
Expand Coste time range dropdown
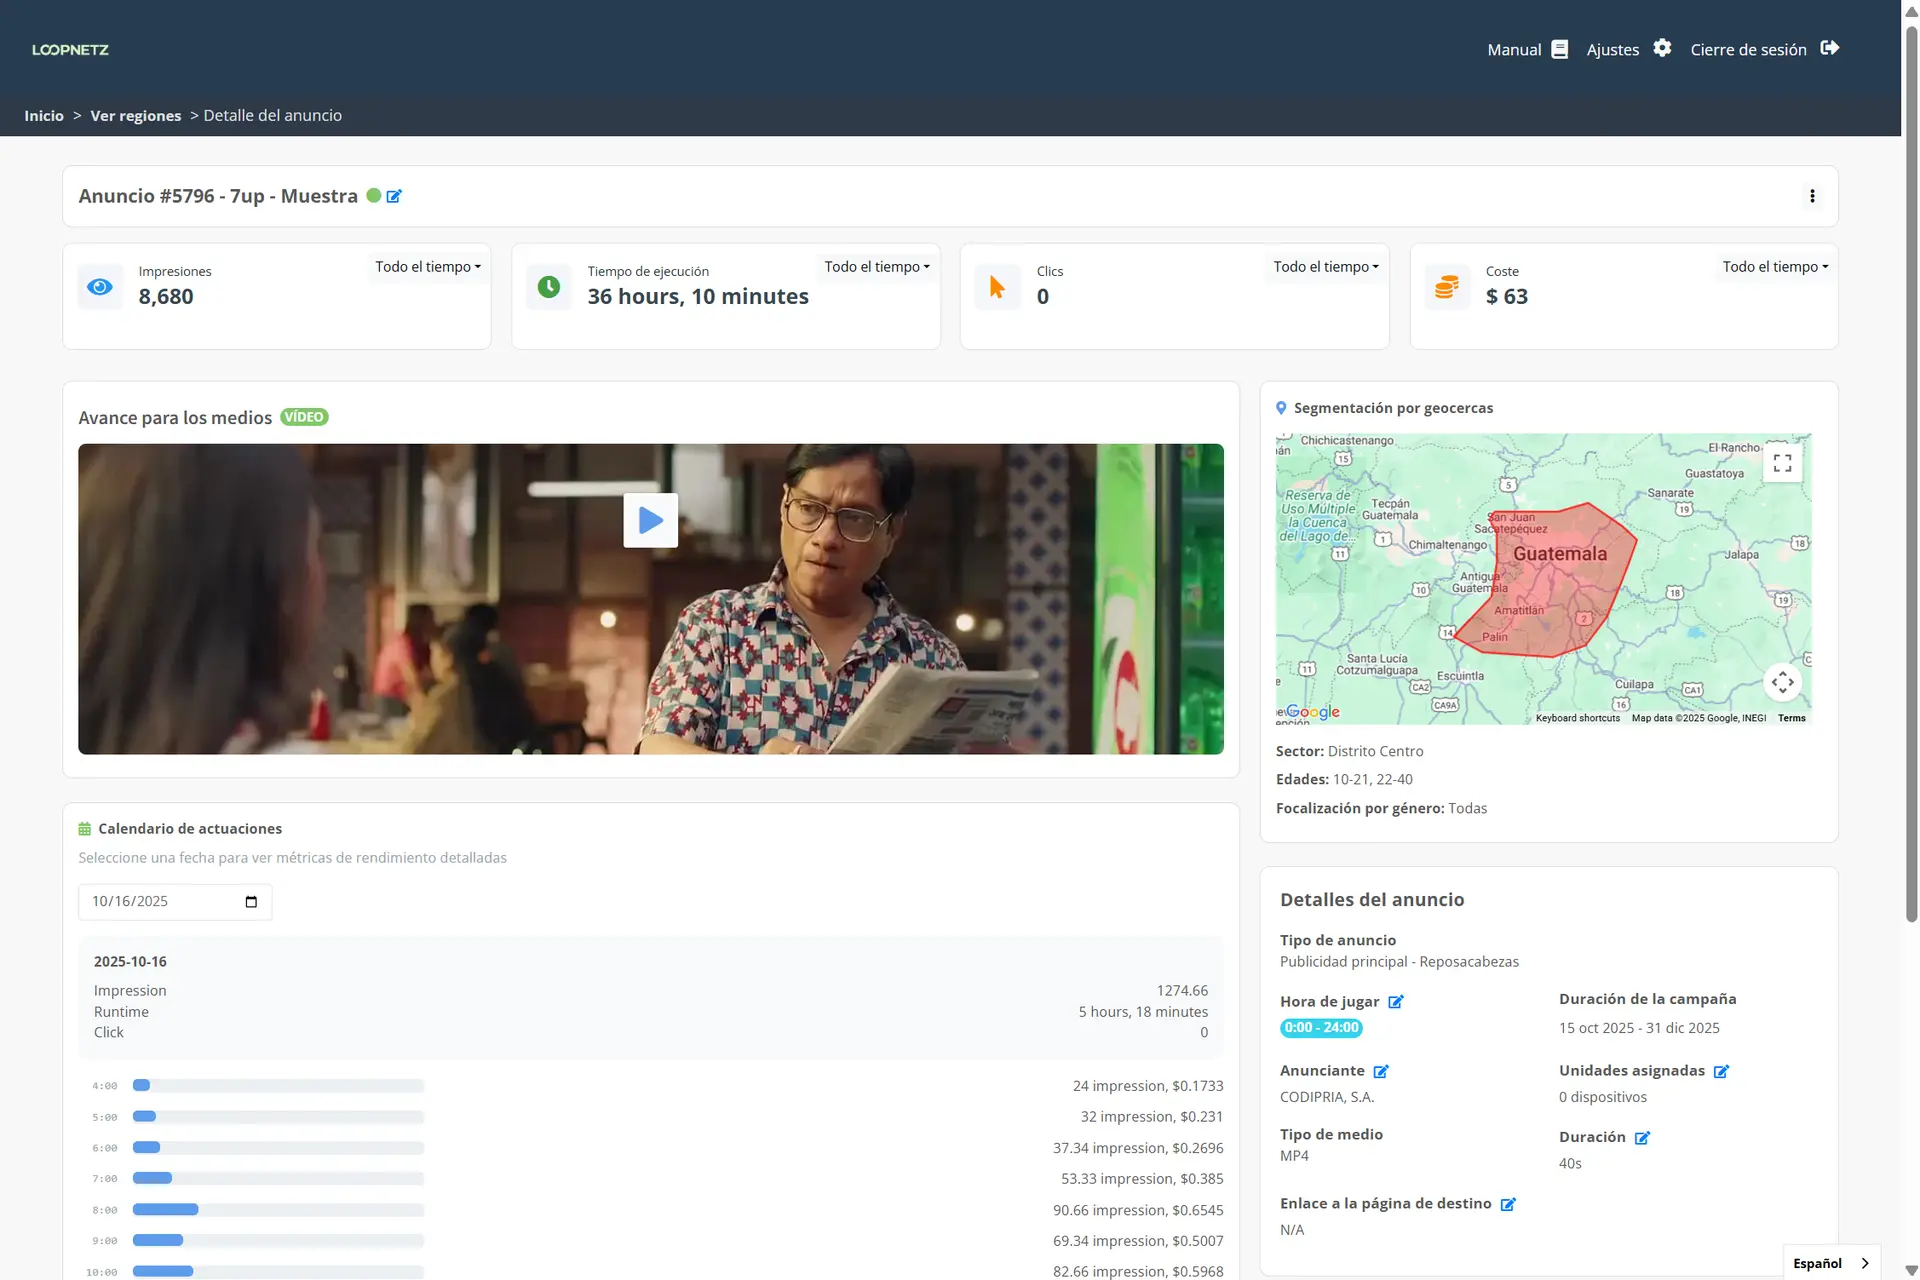(x=1775, y=267)
